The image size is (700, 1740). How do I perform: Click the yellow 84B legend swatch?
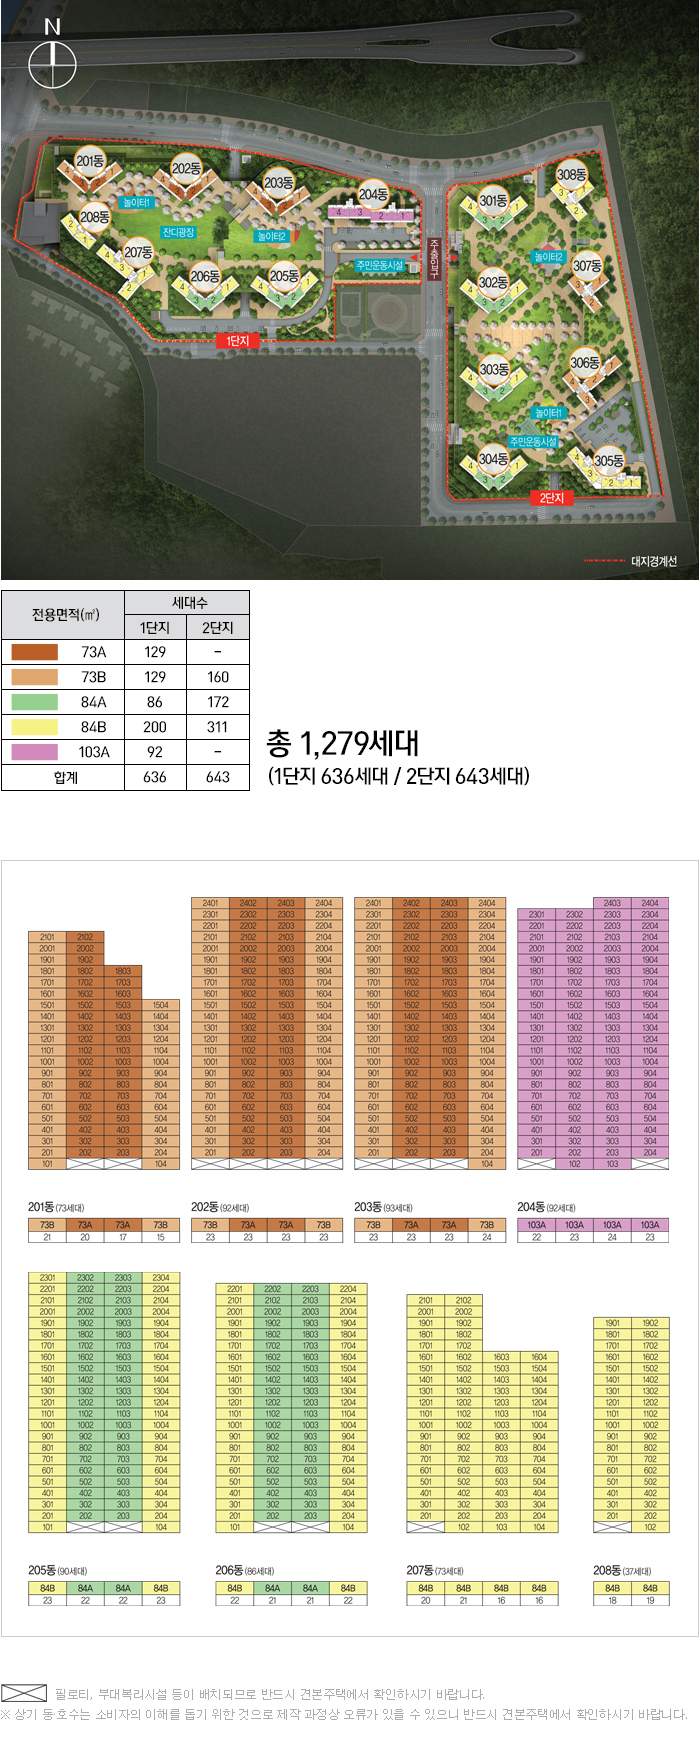35,727
